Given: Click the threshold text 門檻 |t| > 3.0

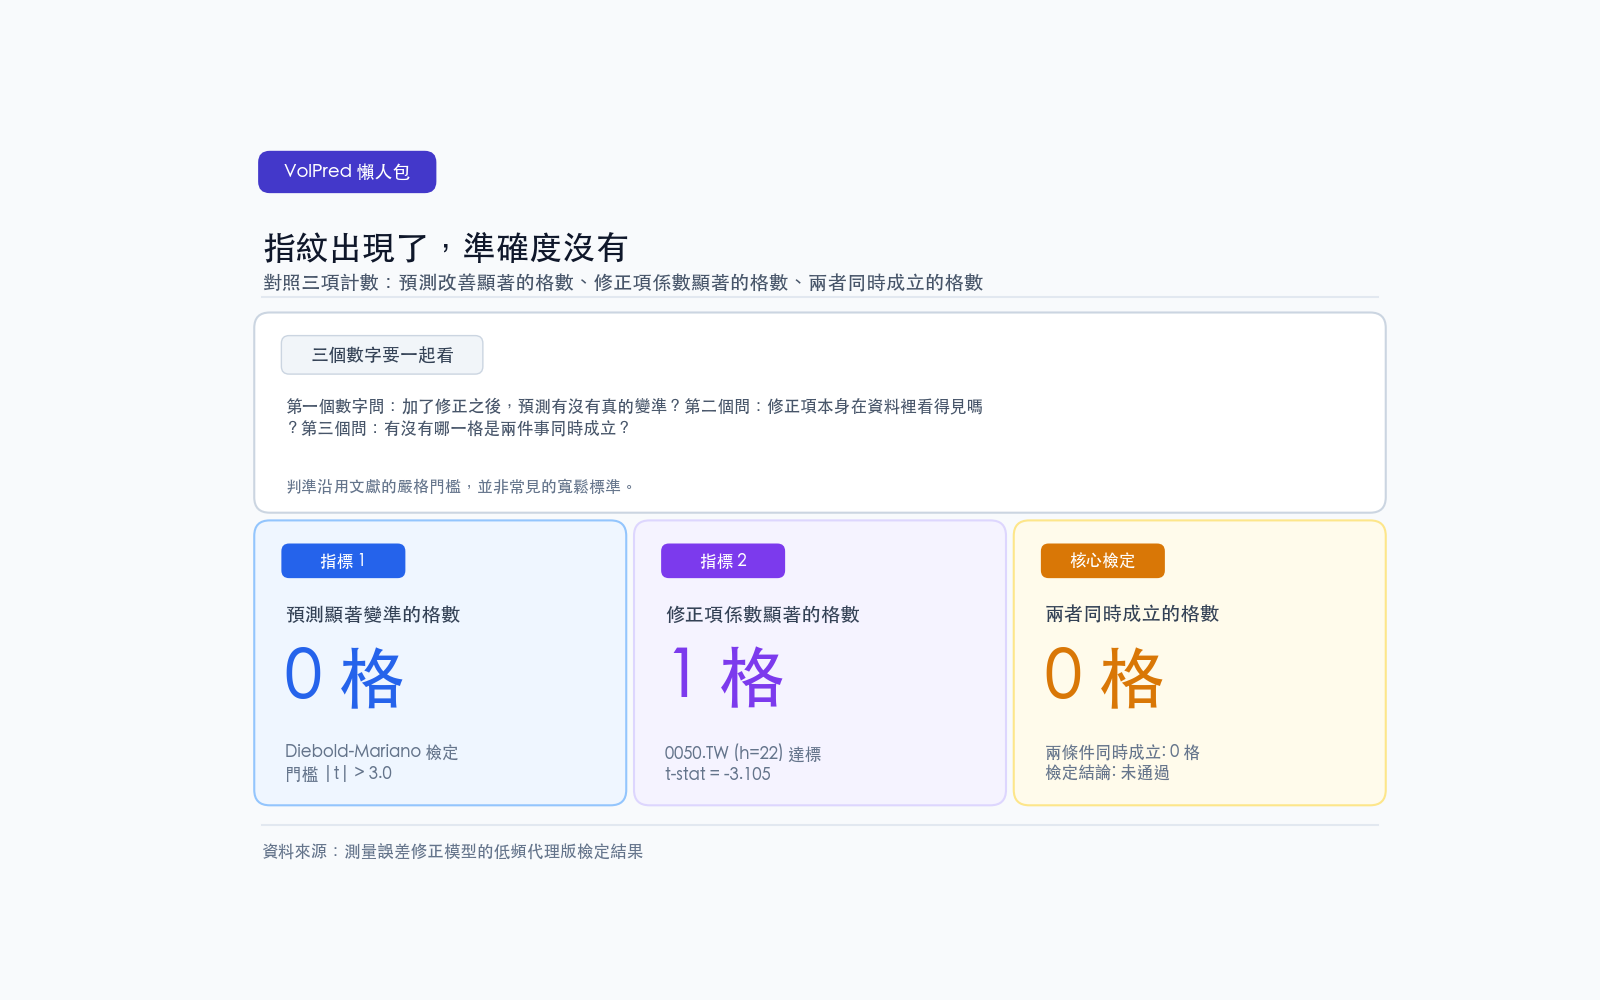Looking at the screenshot, I should point(338,773).
